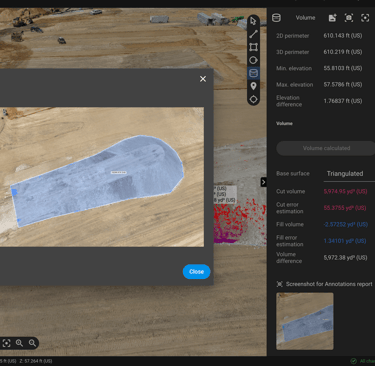Select Volume difference value 5,972.38 yd³

click(345, 258)
